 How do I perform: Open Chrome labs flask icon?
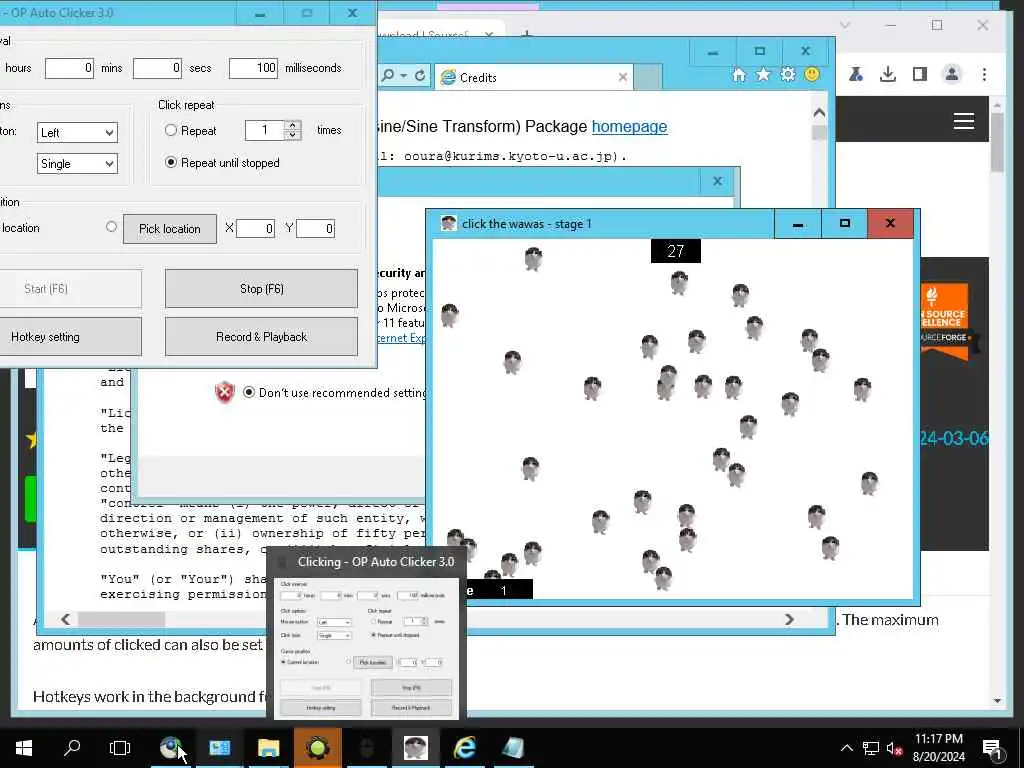pos(856,74)
